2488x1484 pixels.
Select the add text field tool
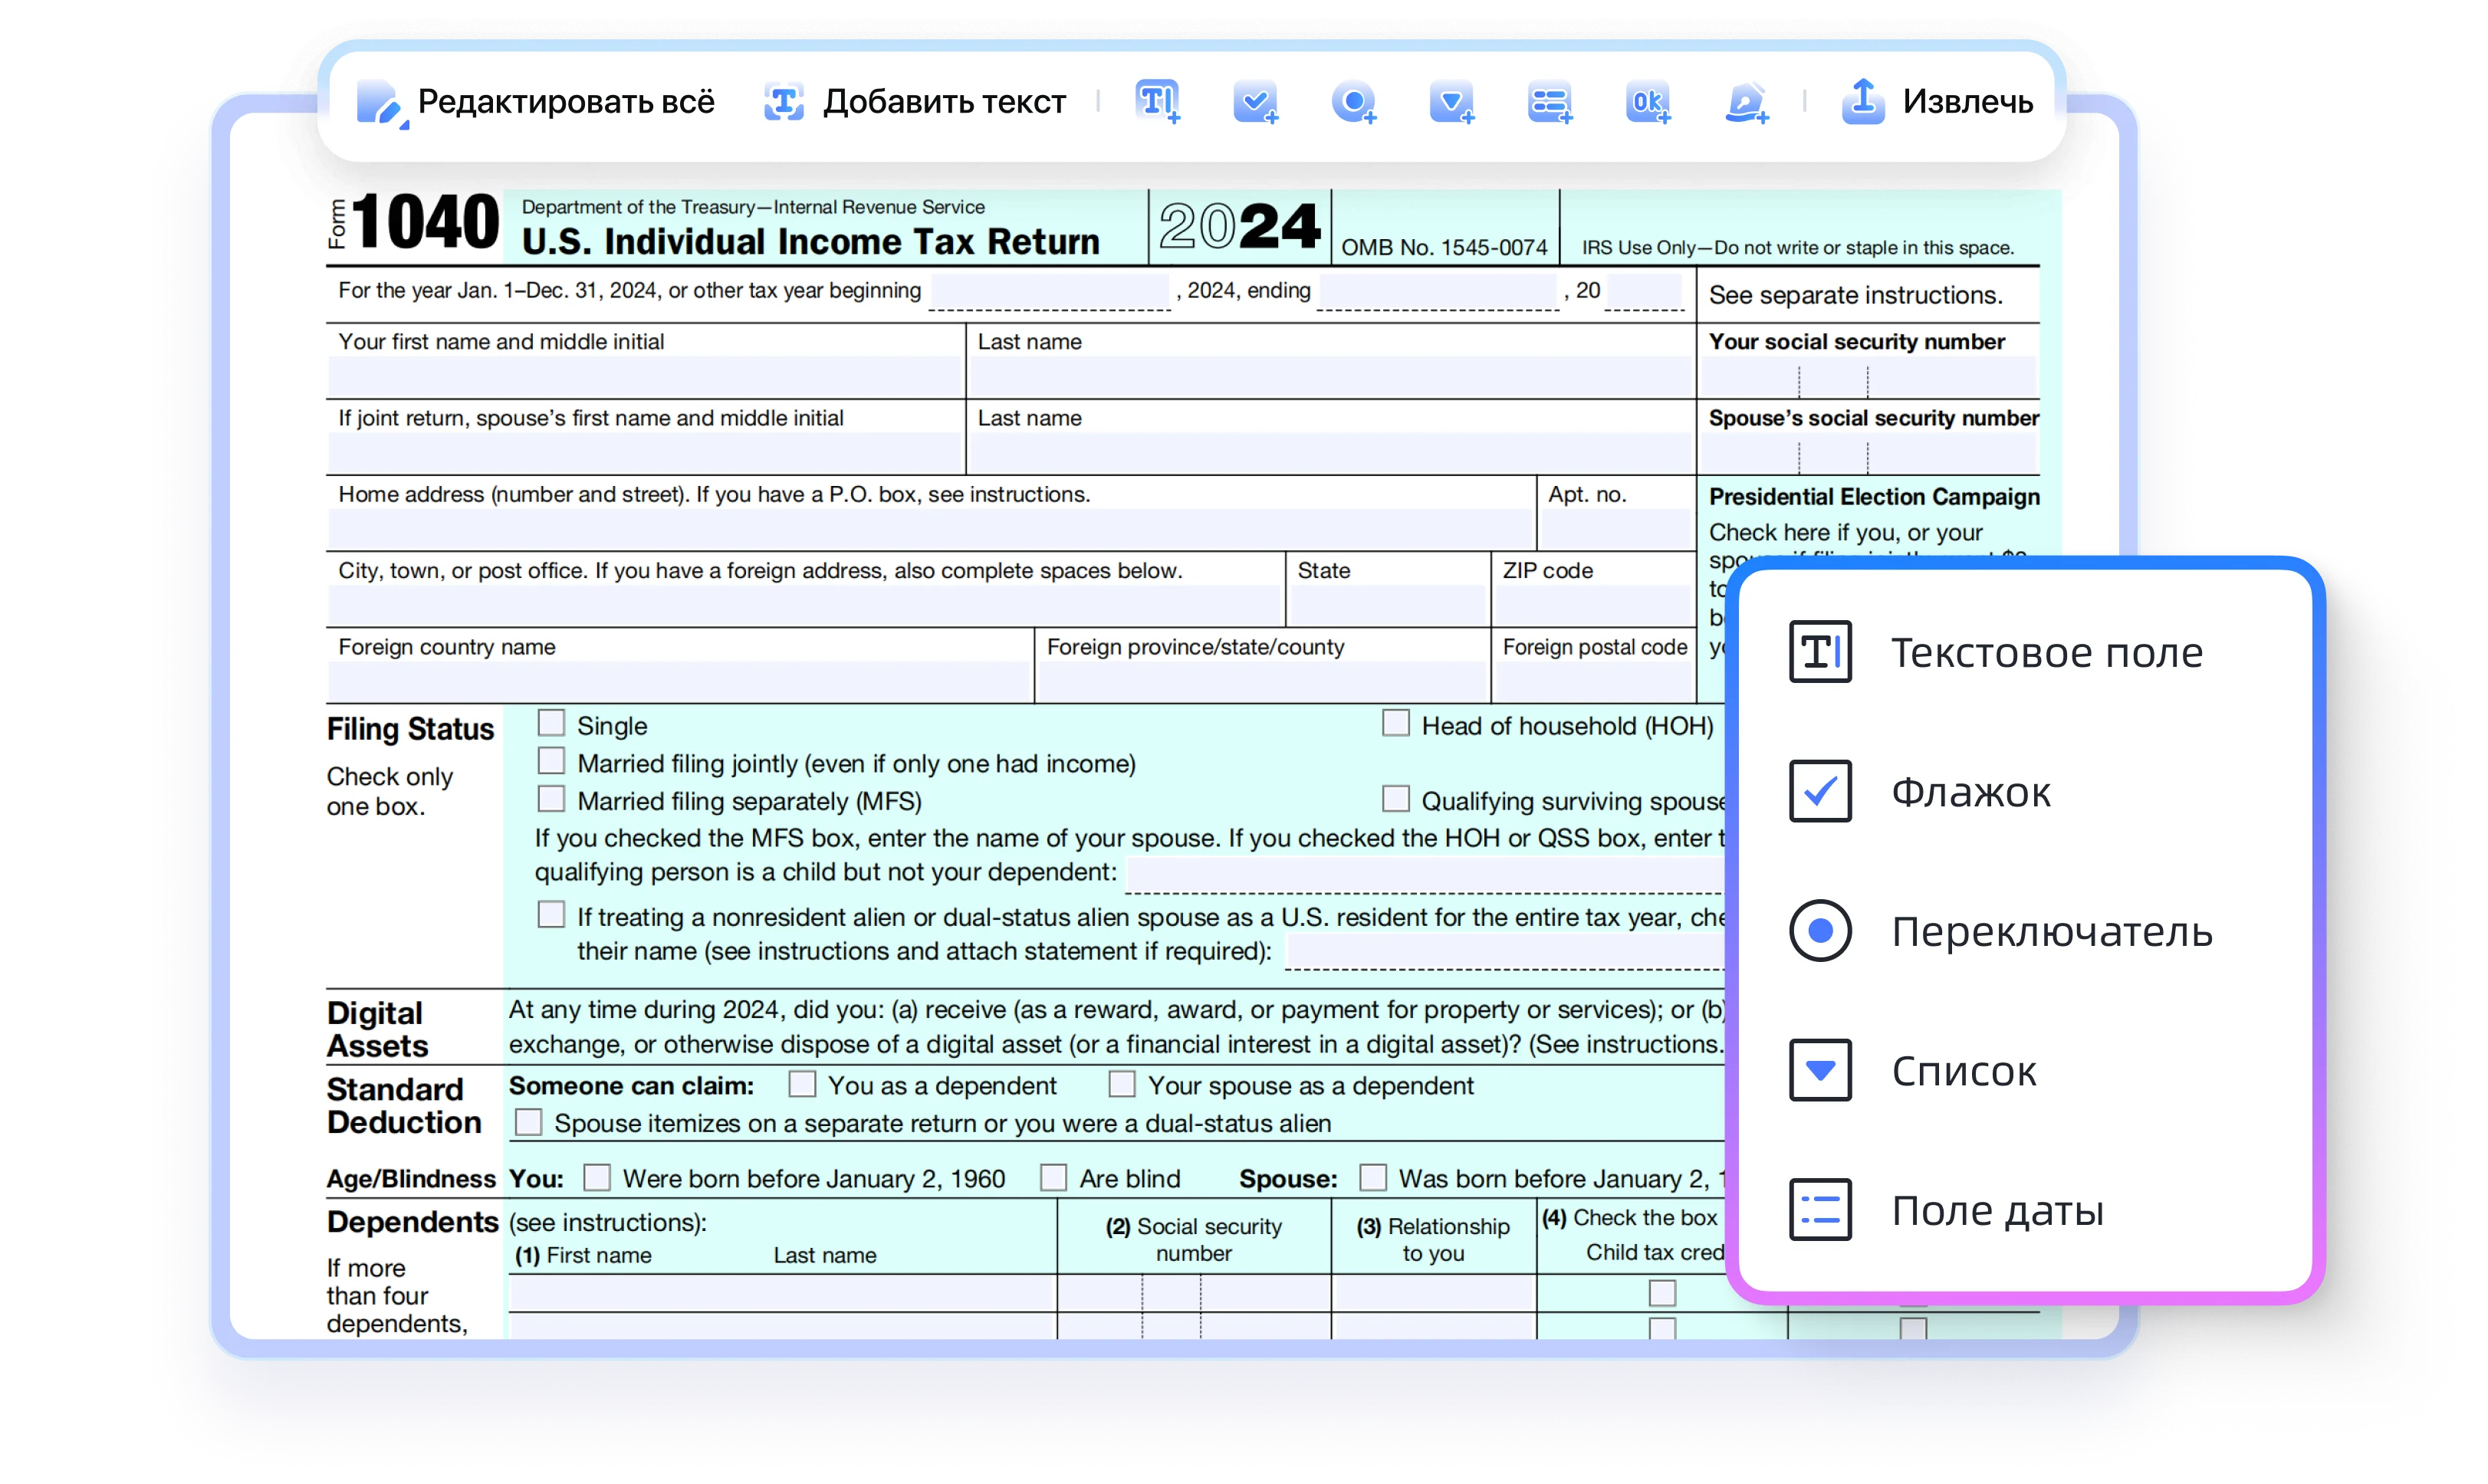click(x=1158, y=101)
